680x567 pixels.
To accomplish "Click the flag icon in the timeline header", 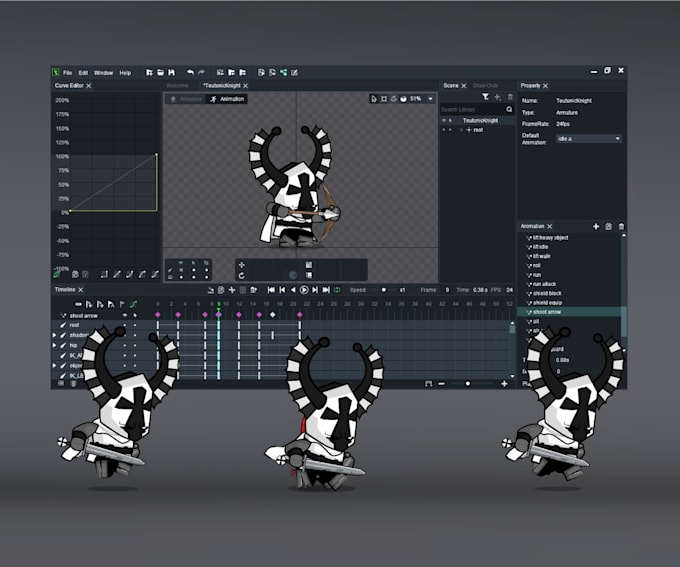I will 122,304.
